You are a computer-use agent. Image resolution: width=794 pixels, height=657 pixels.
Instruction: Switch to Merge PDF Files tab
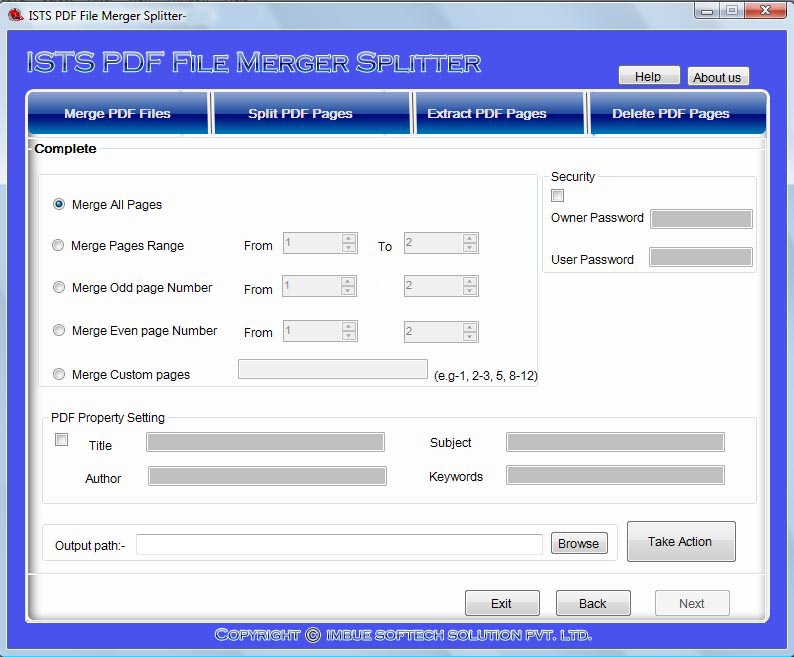[117, 113]
